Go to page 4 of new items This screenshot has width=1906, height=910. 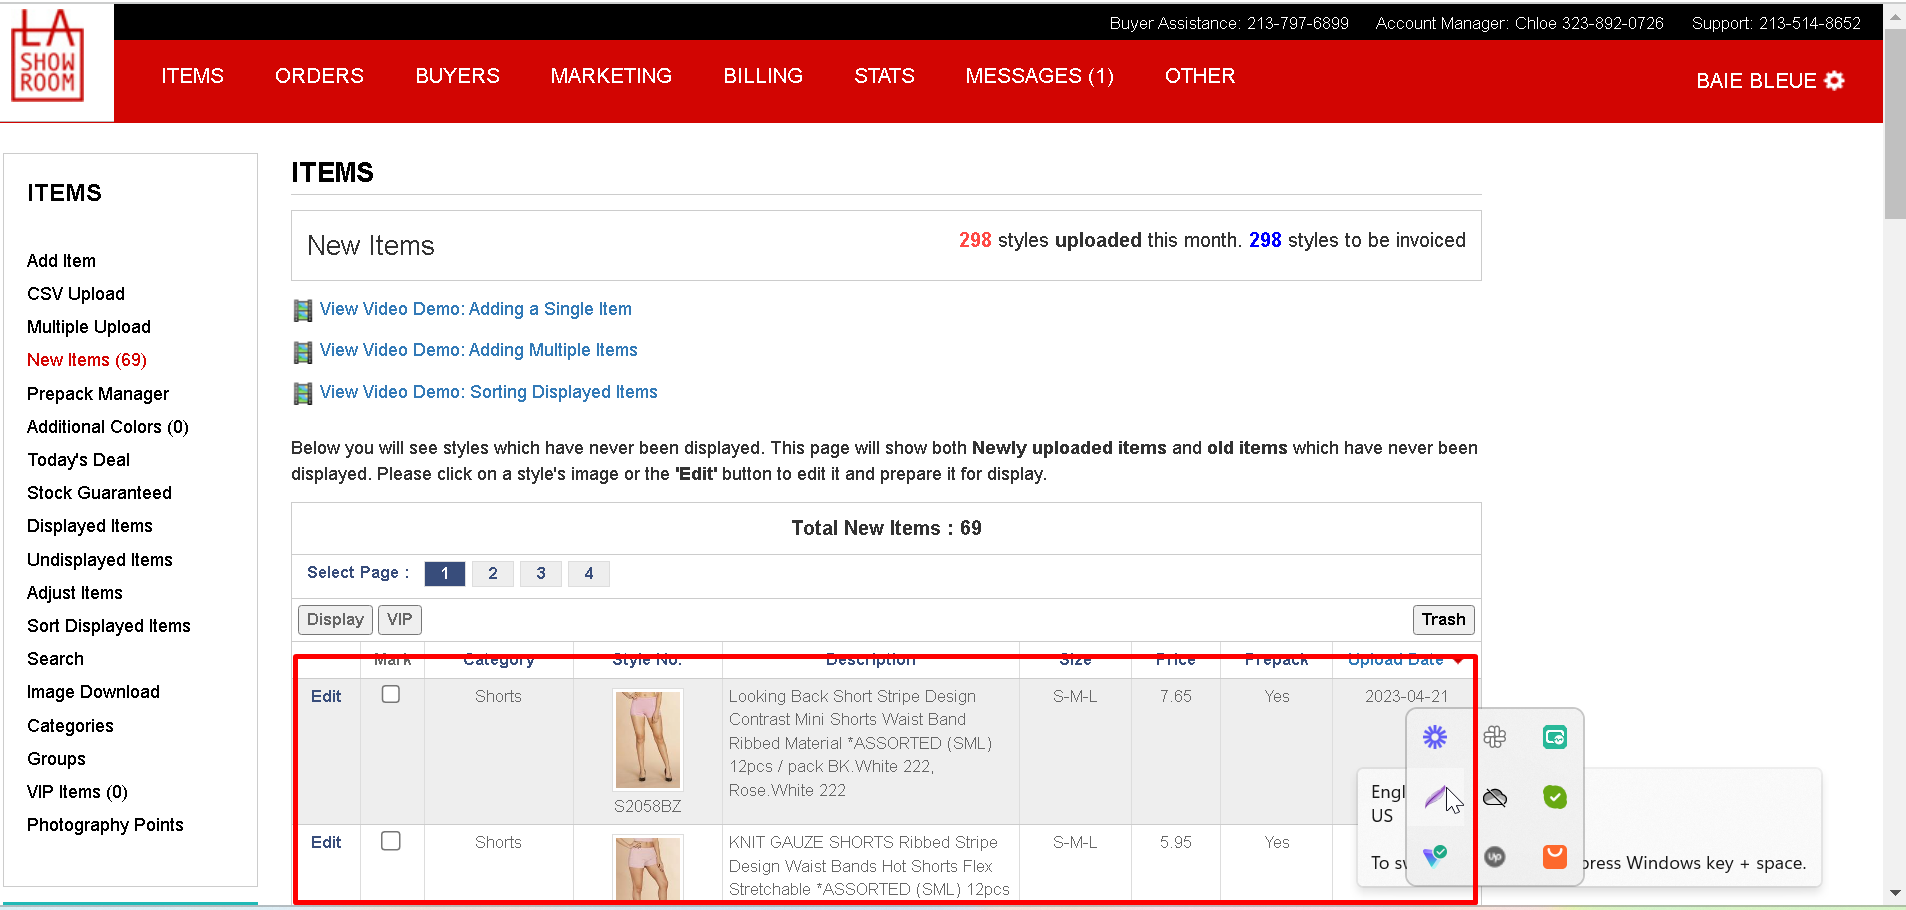click(x=589, y=573)
